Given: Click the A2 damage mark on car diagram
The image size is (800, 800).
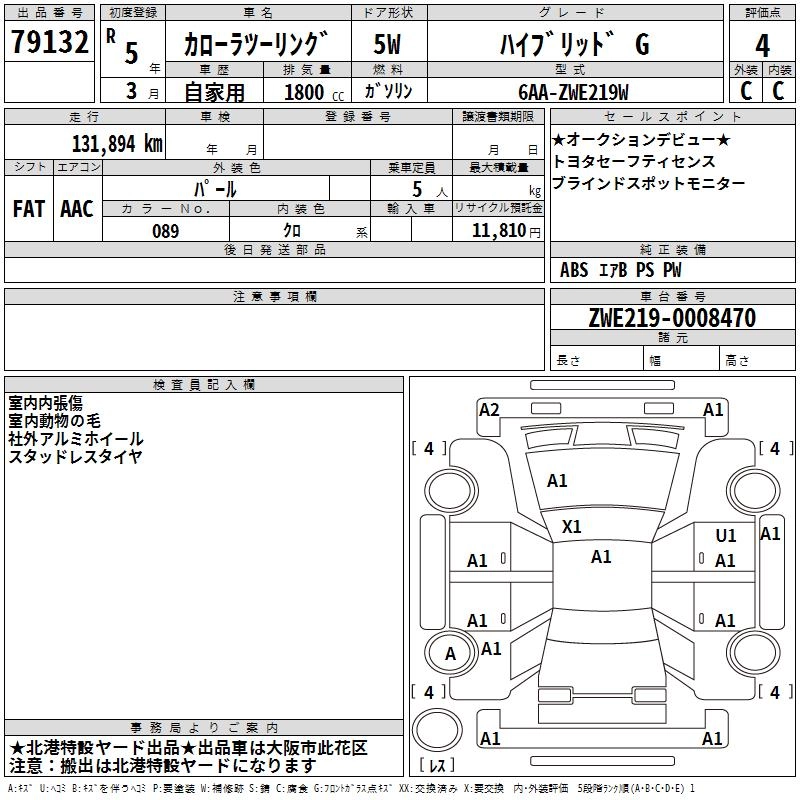Looking at the screenshot, I should click(489, 409).
